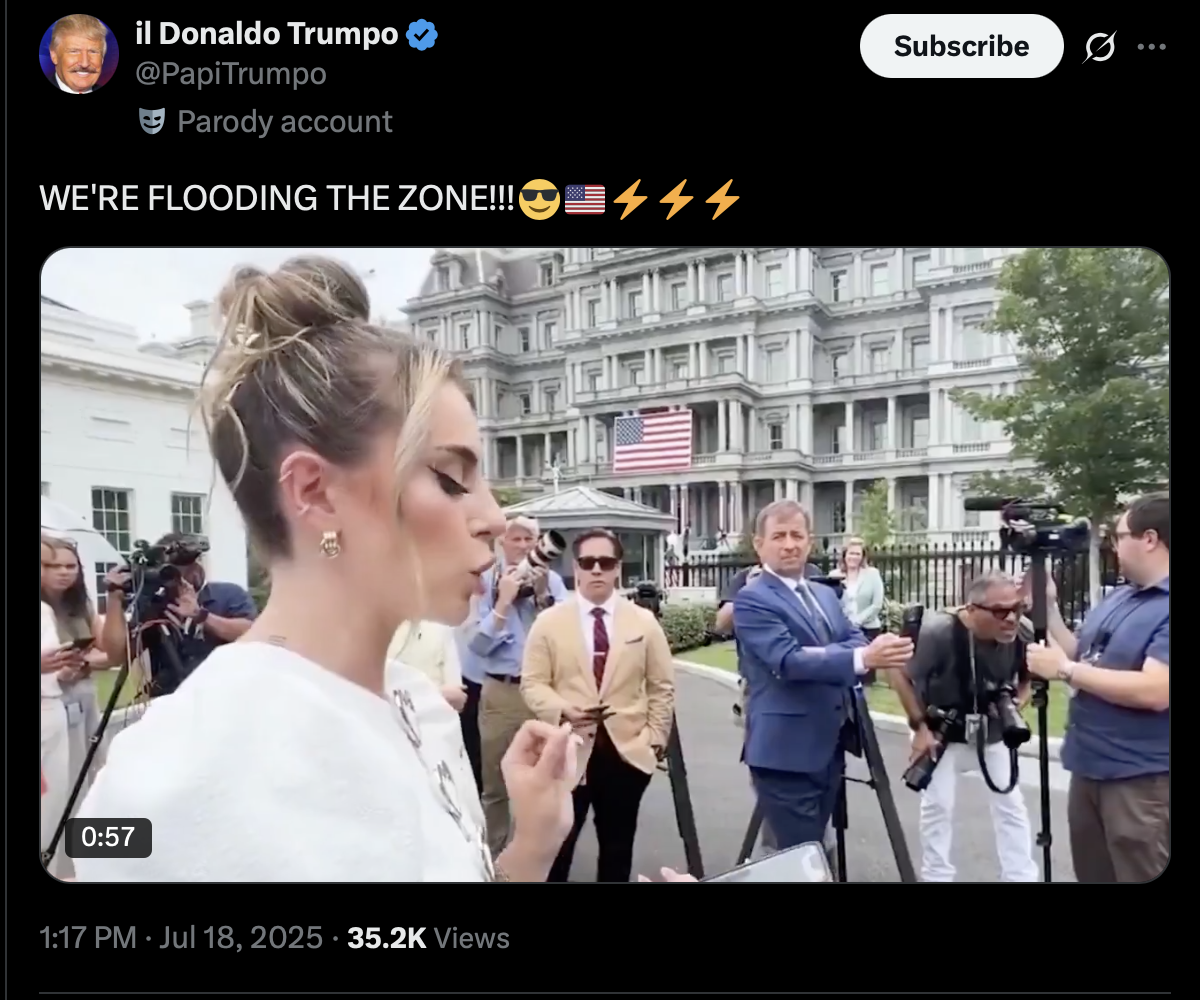
Task: Open the @PapiTrumpo handle link
Action: tap(231, 74)
